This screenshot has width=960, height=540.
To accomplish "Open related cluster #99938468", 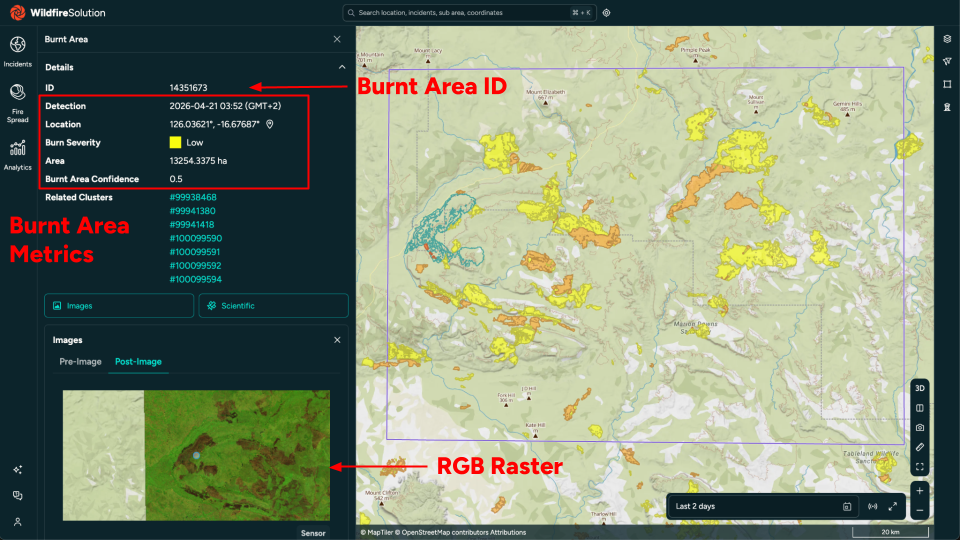I will (x=193, y=197).
